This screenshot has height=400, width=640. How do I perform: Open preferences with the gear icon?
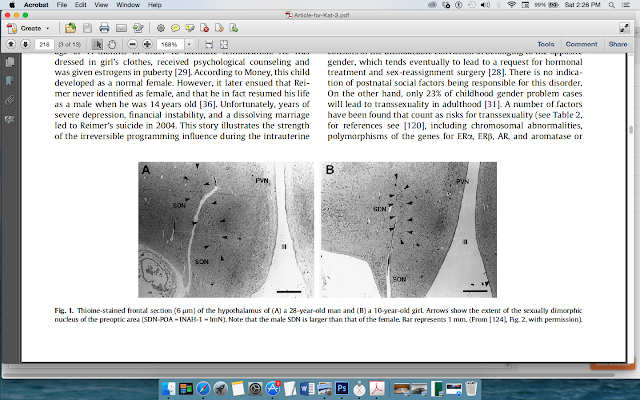(x=161, y=28)
